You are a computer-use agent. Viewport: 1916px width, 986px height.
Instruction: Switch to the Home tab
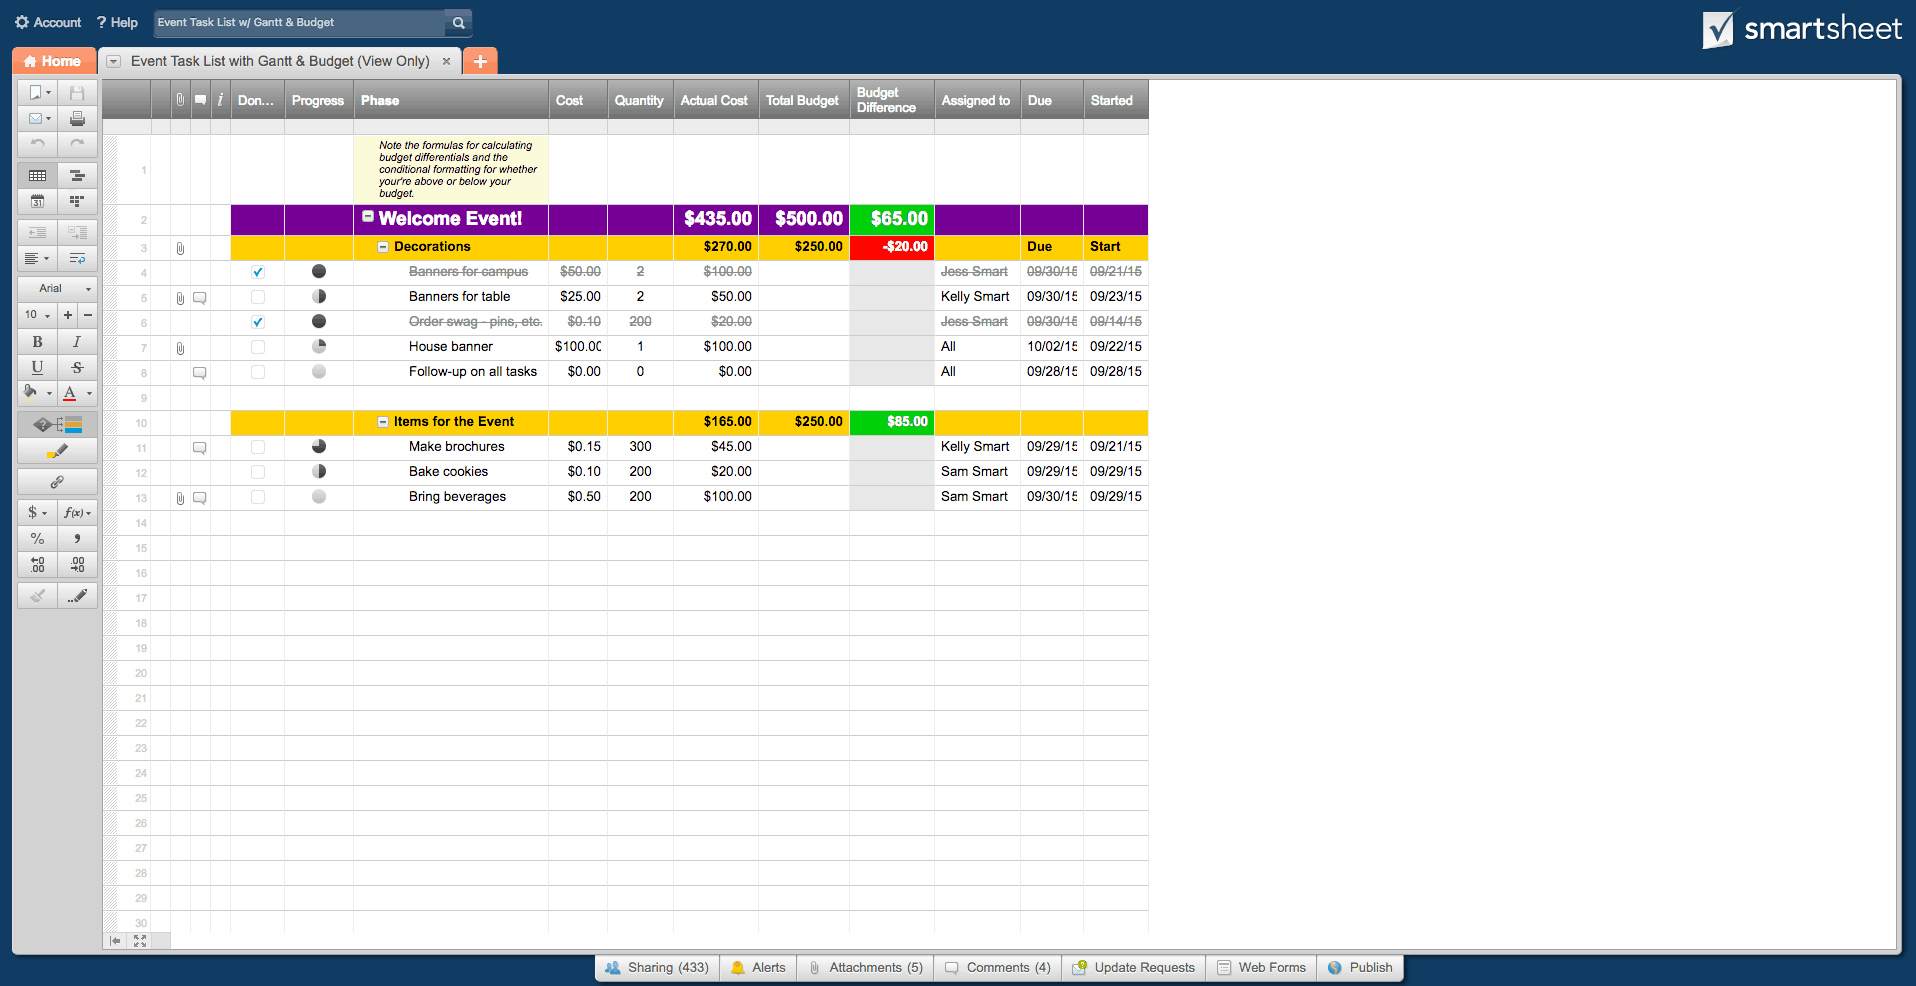(x=54, y=61)
